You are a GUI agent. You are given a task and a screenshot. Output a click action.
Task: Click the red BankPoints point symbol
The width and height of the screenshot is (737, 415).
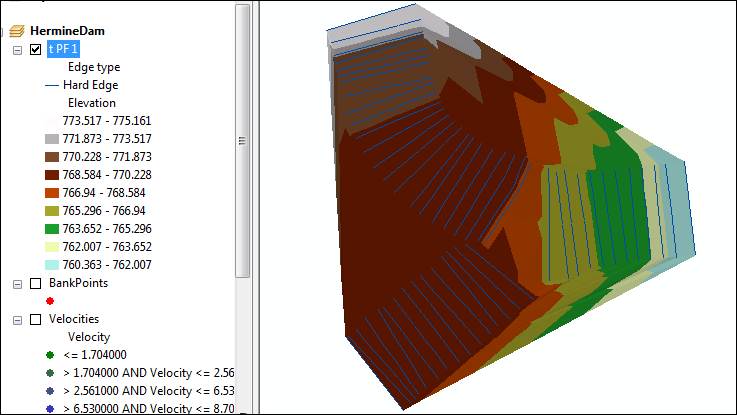[50, 300]
